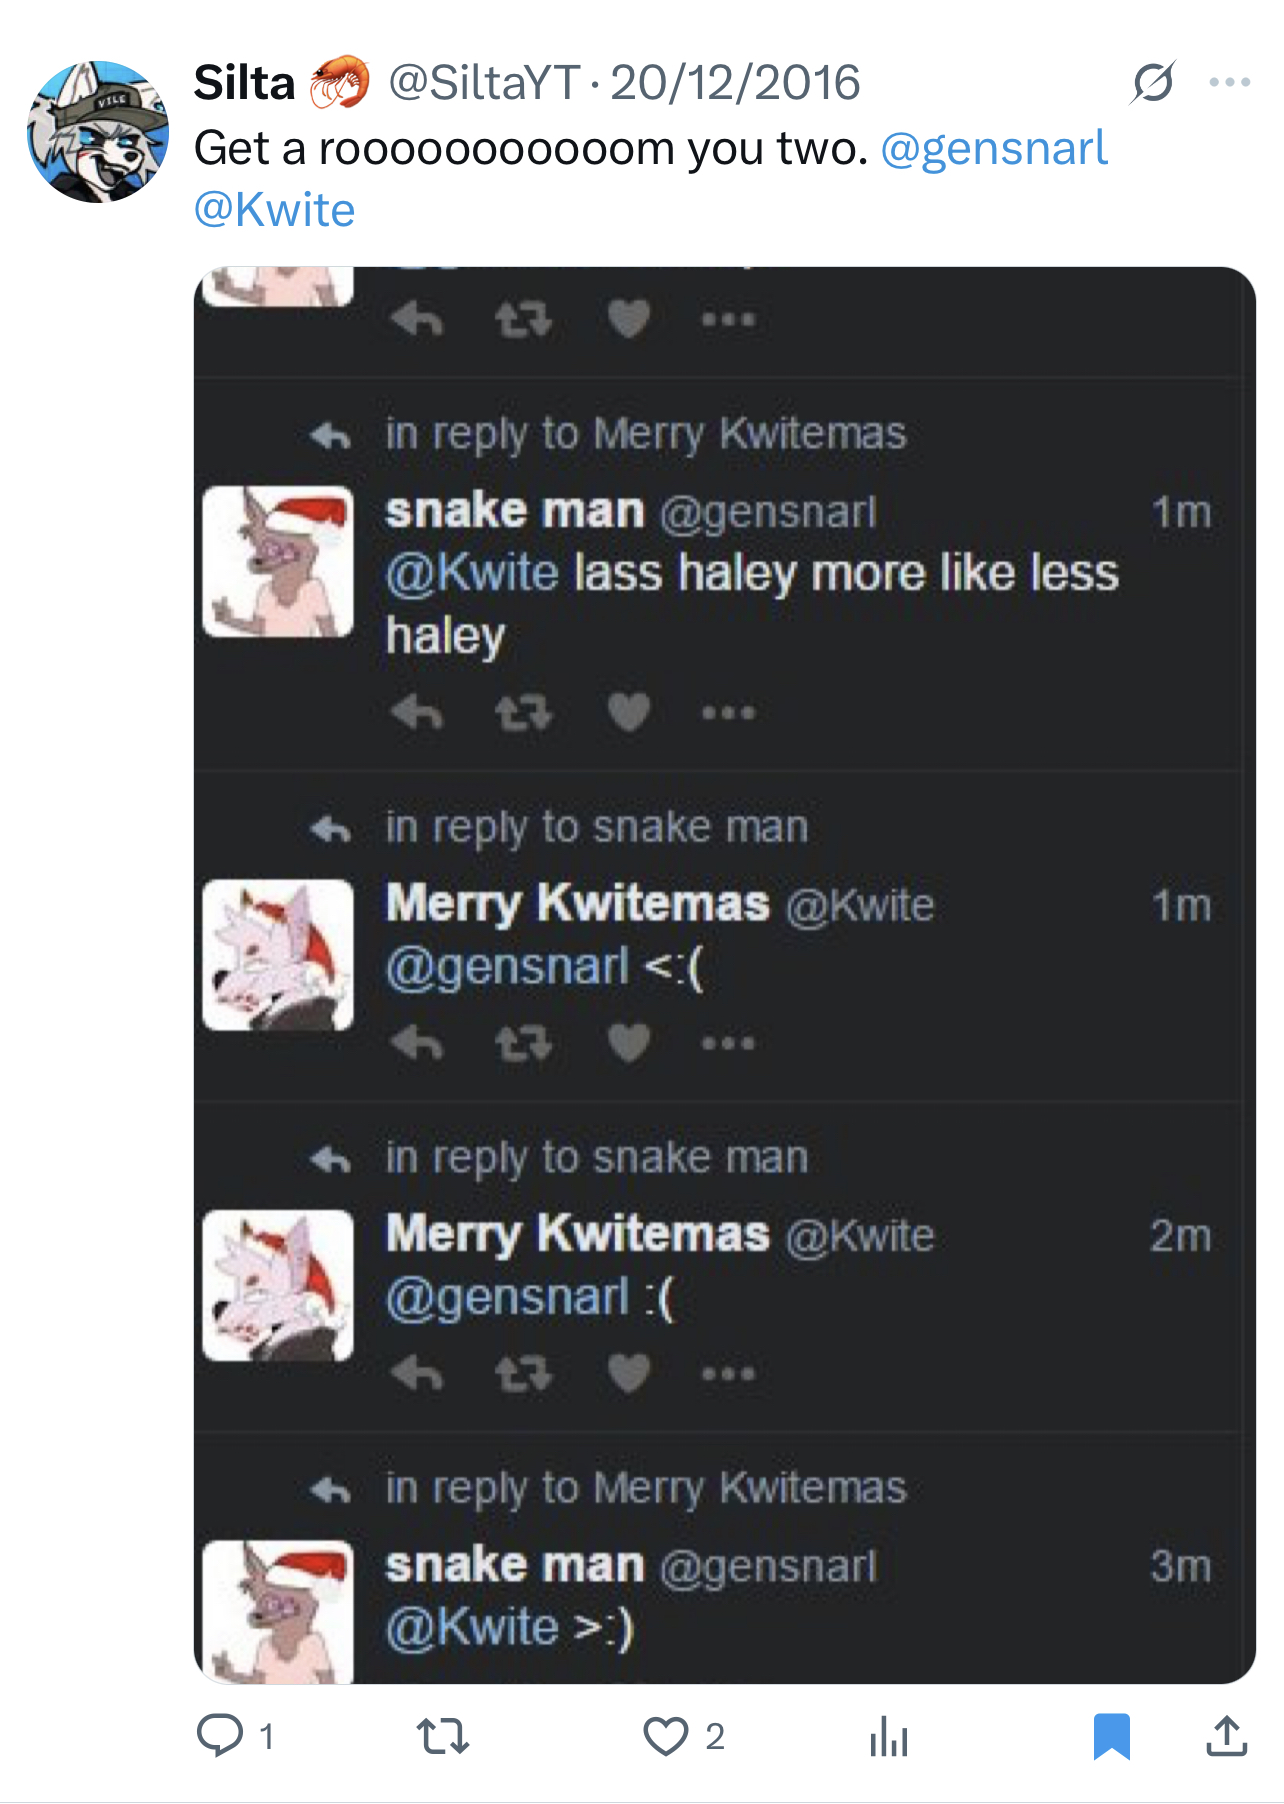This screenshot has height=1804, width=1284.
Task: Click reply arrow under ':(' tweet
Action: [x=416, y=1374]
